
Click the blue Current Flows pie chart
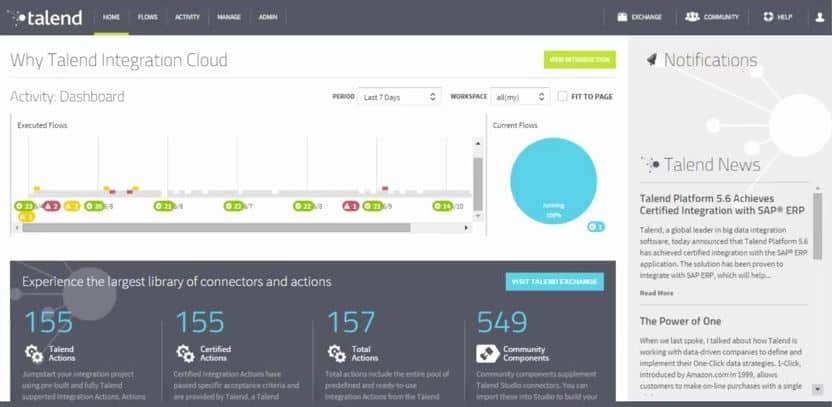tap(552, 179)
